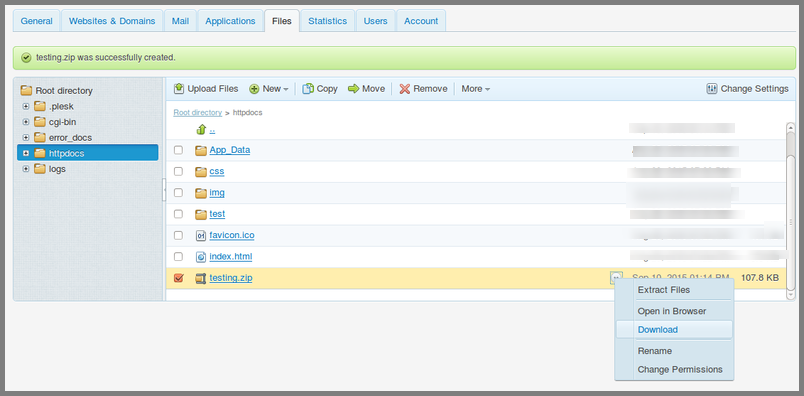This screenshot has height=396, width=804.
Task: Open the css folder link
Action: [217, 171]
